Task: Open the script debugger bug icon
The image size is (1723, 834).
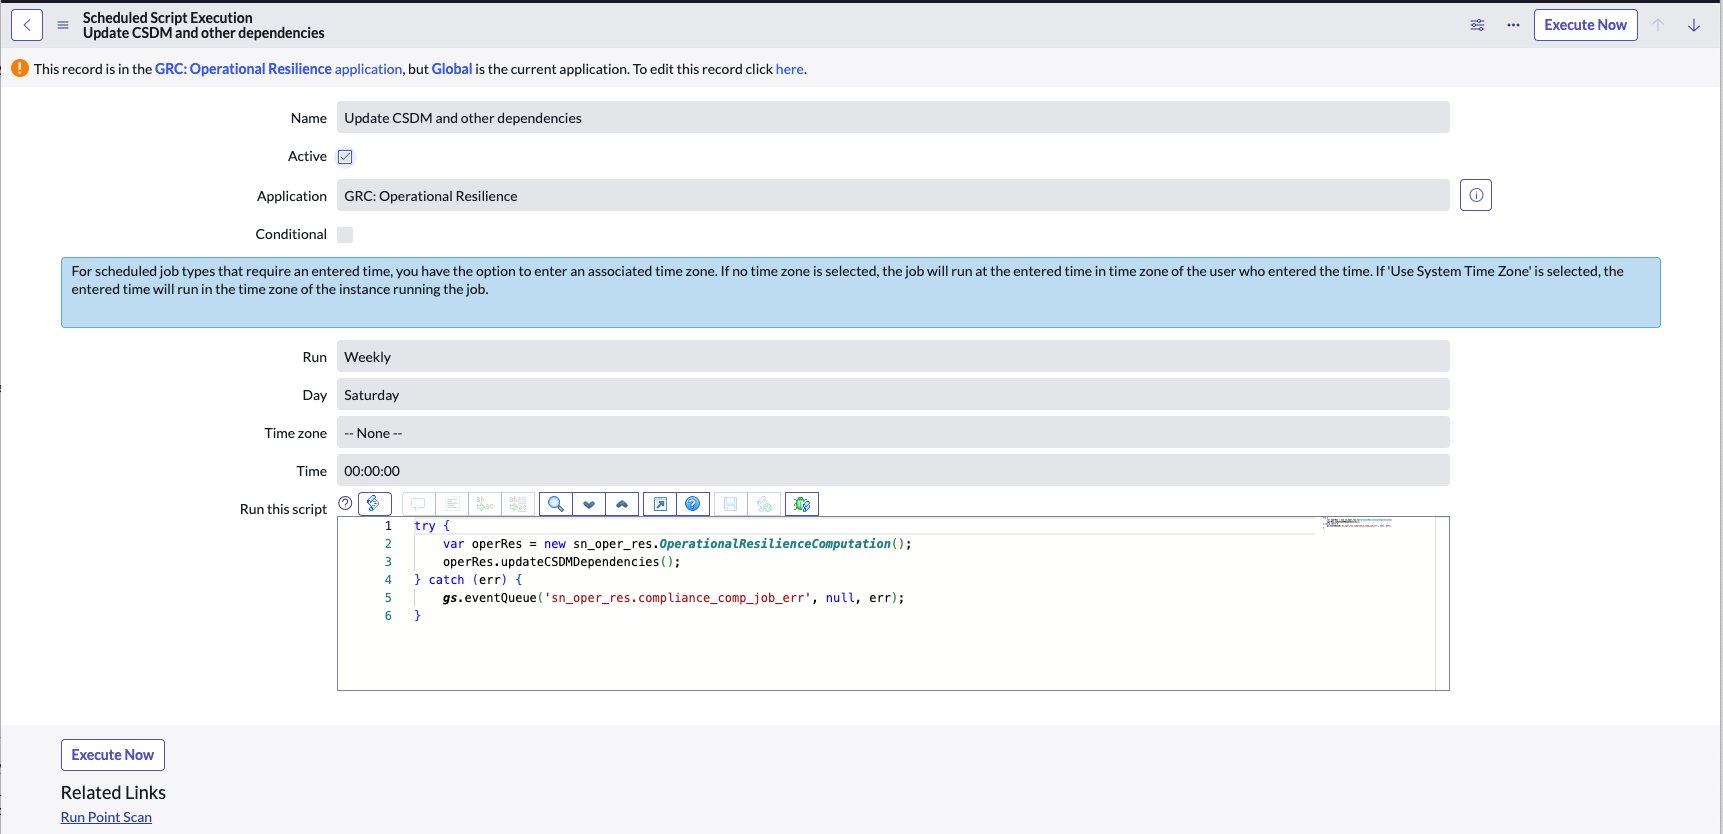Action: 802,504
